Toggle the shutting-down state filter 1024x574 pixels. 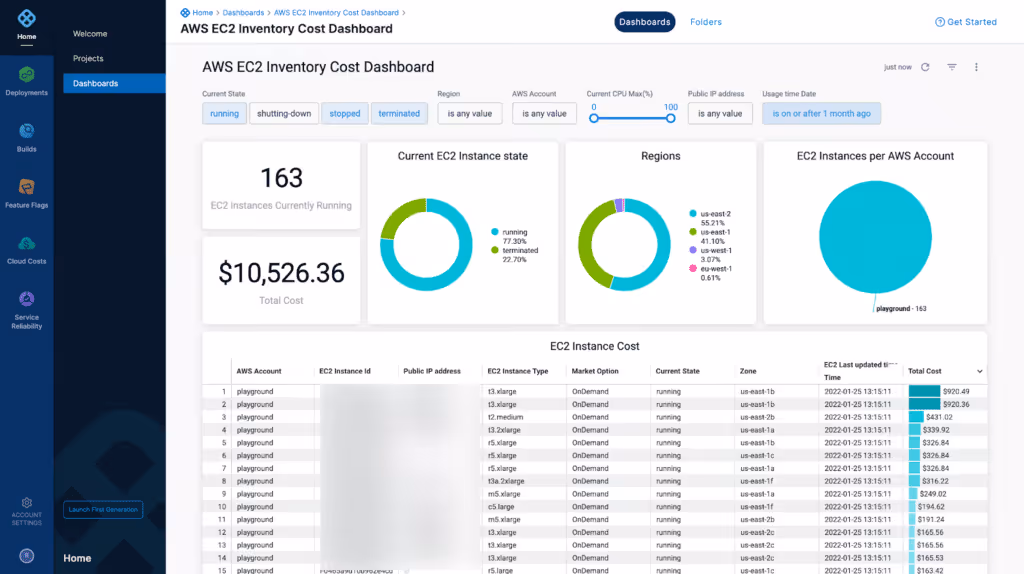point(284,114)
